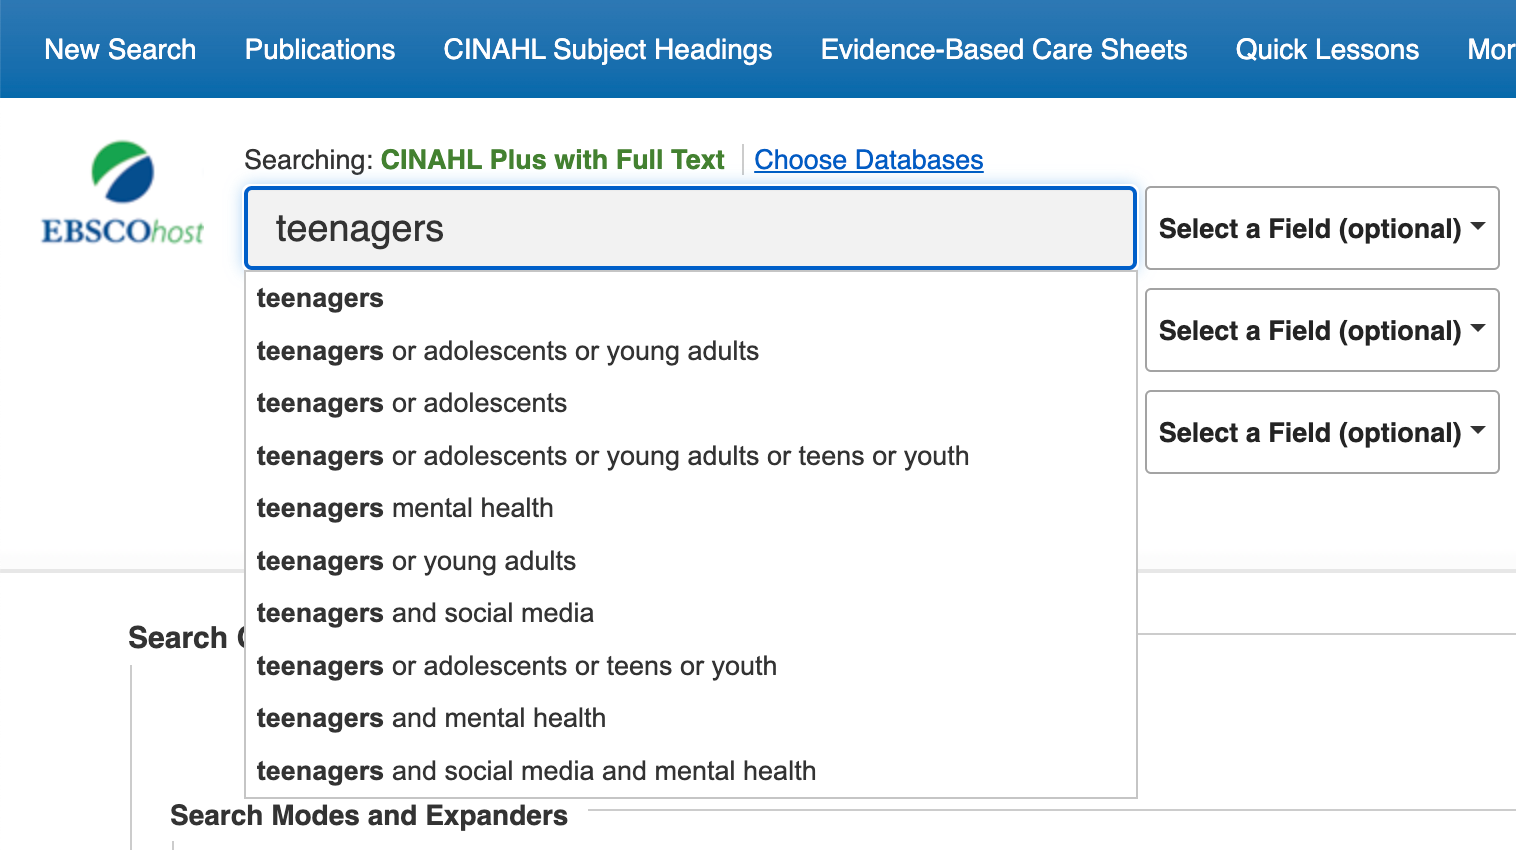Choose 'teenagers or adolescents' suggestion
Viewport: 1516px width, 850px height.
(x=690, y=403)
